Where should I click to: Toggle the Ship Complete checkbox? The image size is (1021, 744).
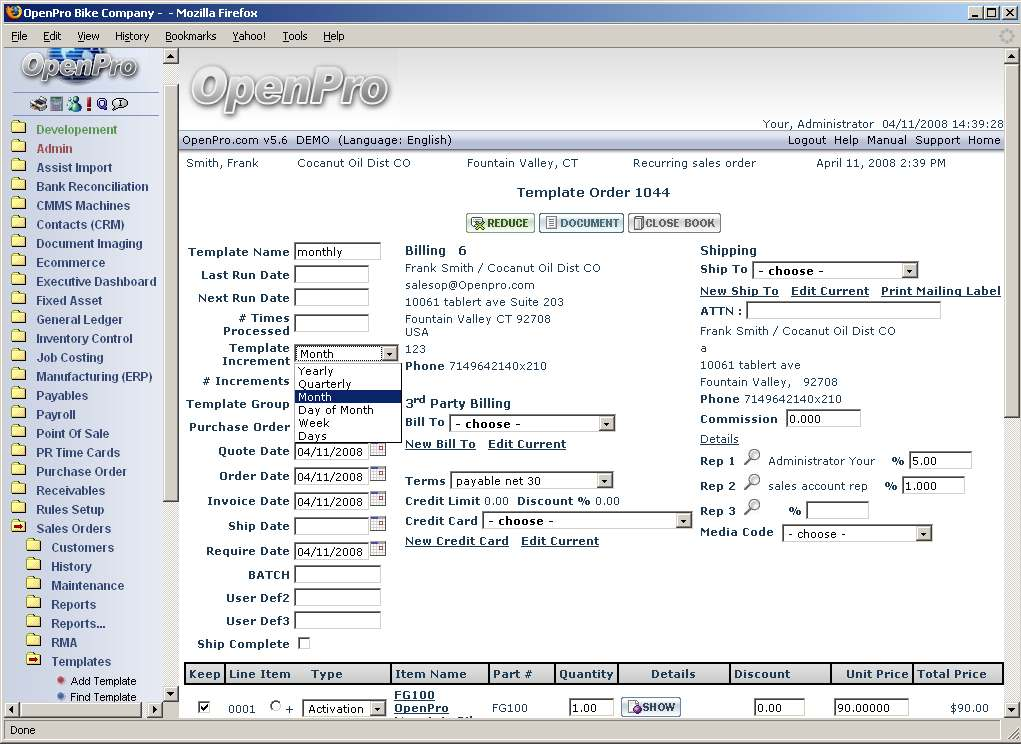coord(304,643)
